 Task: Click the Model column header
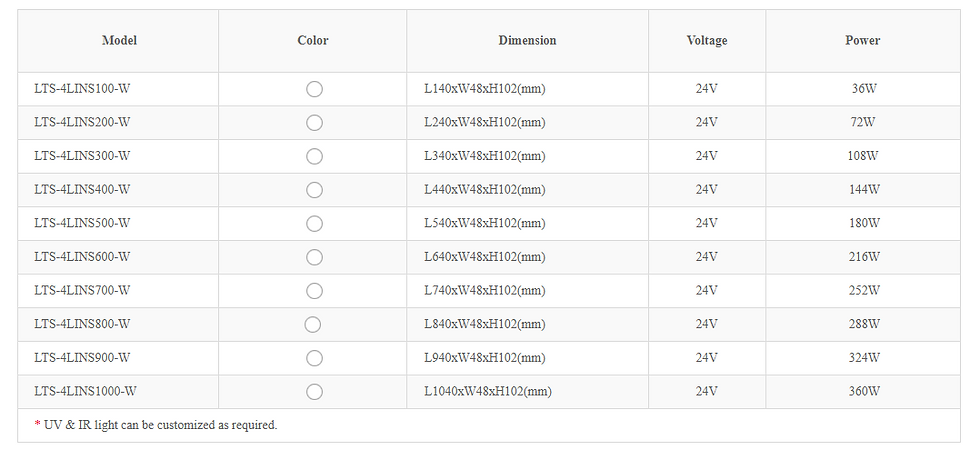point(119,41)
